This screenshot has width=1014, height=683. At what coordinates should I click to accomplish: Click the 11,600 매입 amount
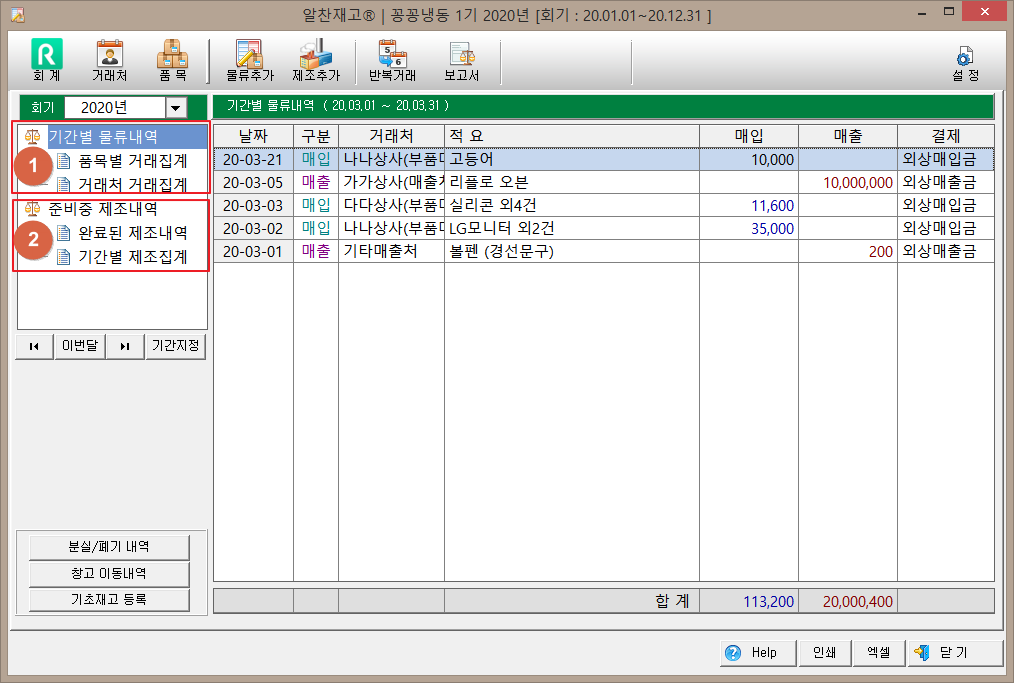(x=772, y=206)
